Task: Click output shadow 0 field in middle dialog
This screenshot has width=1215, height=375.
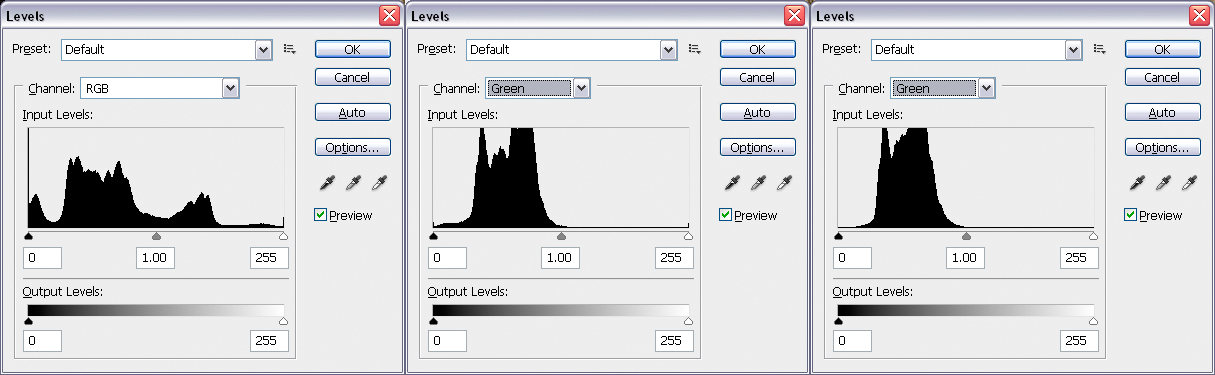Action: point(447,341)
